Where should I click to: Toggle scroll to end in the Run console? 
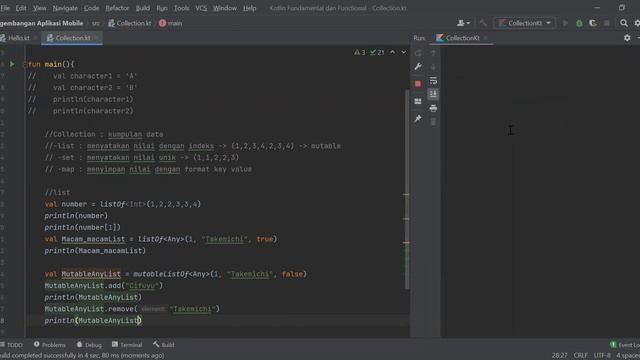(x=433, y=94)
